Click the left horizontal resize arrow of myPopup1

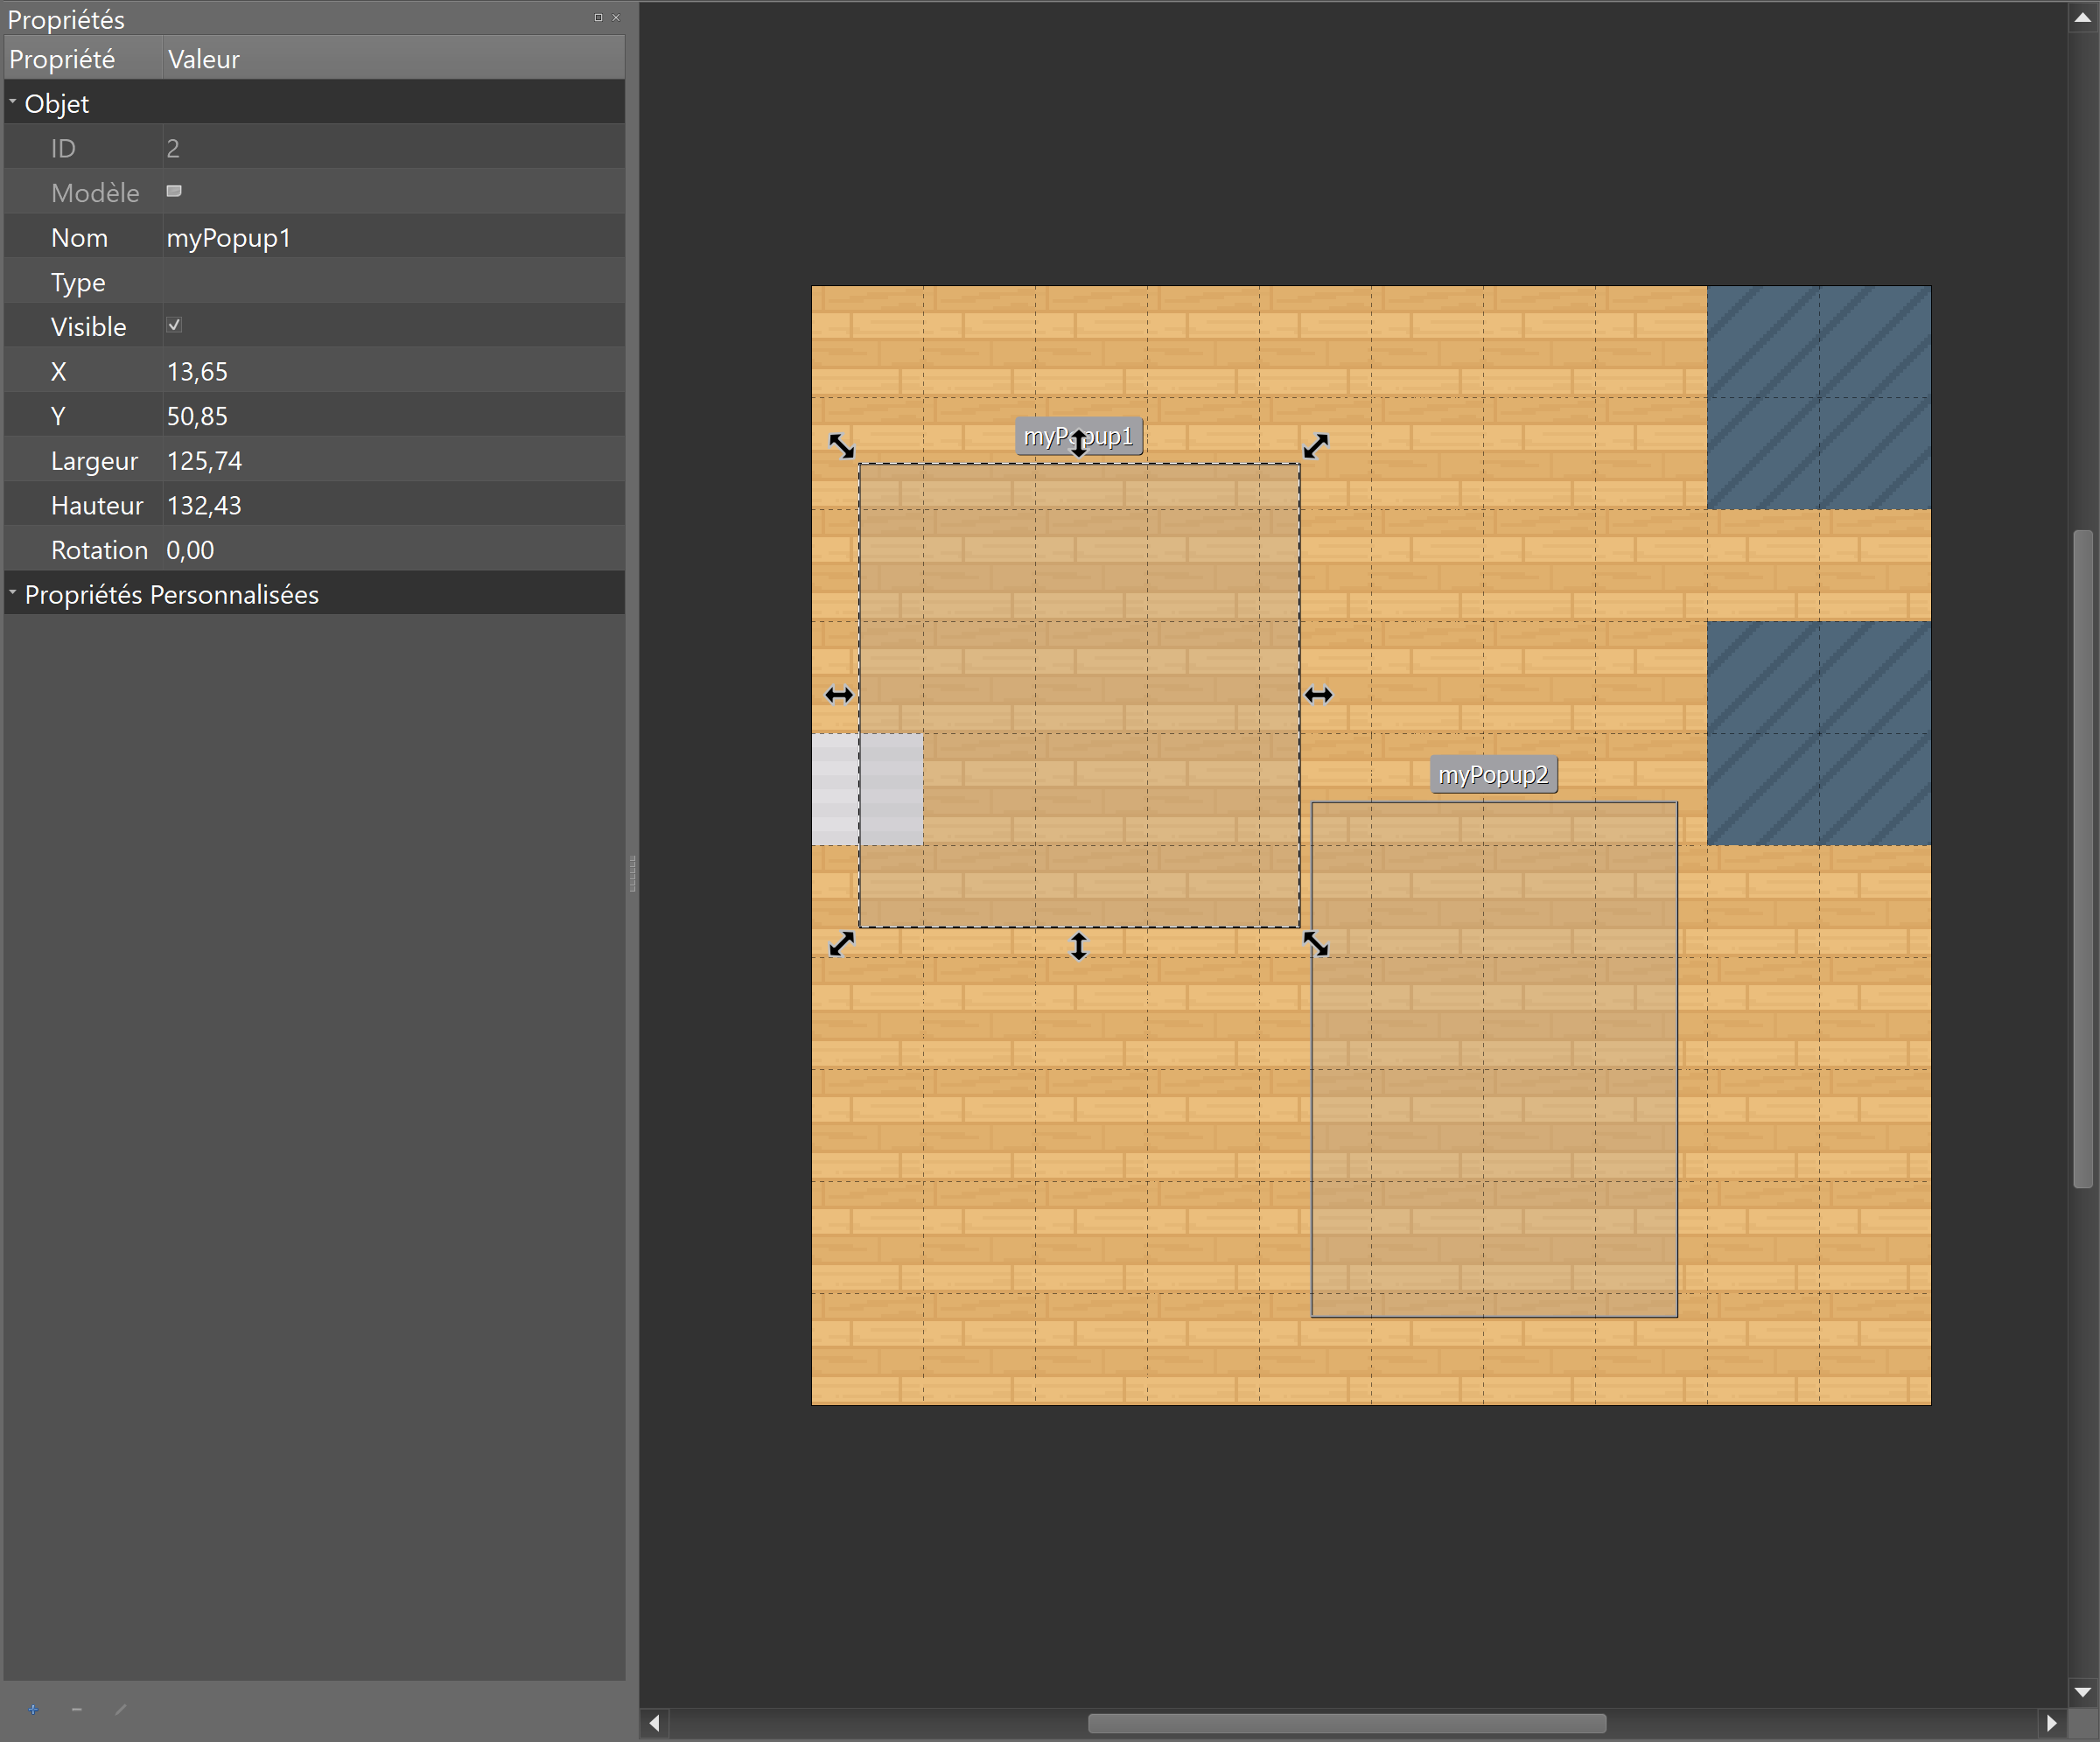839,694
